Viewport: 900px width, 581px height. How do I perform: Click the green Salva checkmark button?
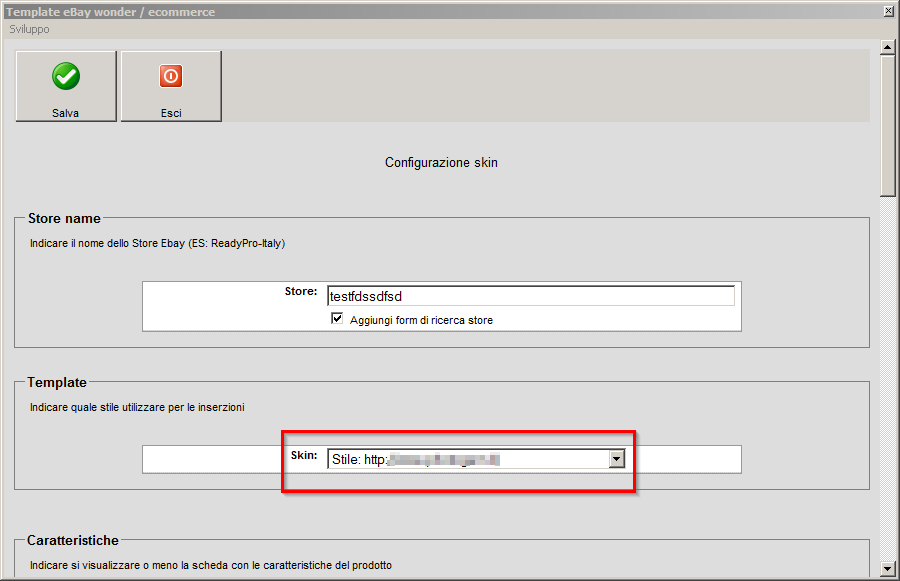tap(66, 86)
